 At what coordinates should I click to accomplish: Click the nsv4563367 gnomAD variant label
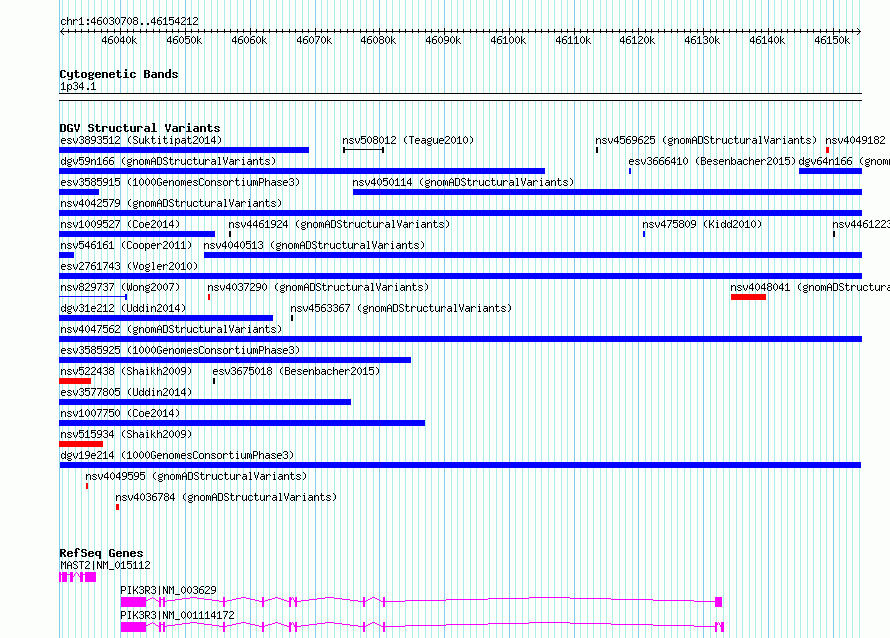(401, 308)
